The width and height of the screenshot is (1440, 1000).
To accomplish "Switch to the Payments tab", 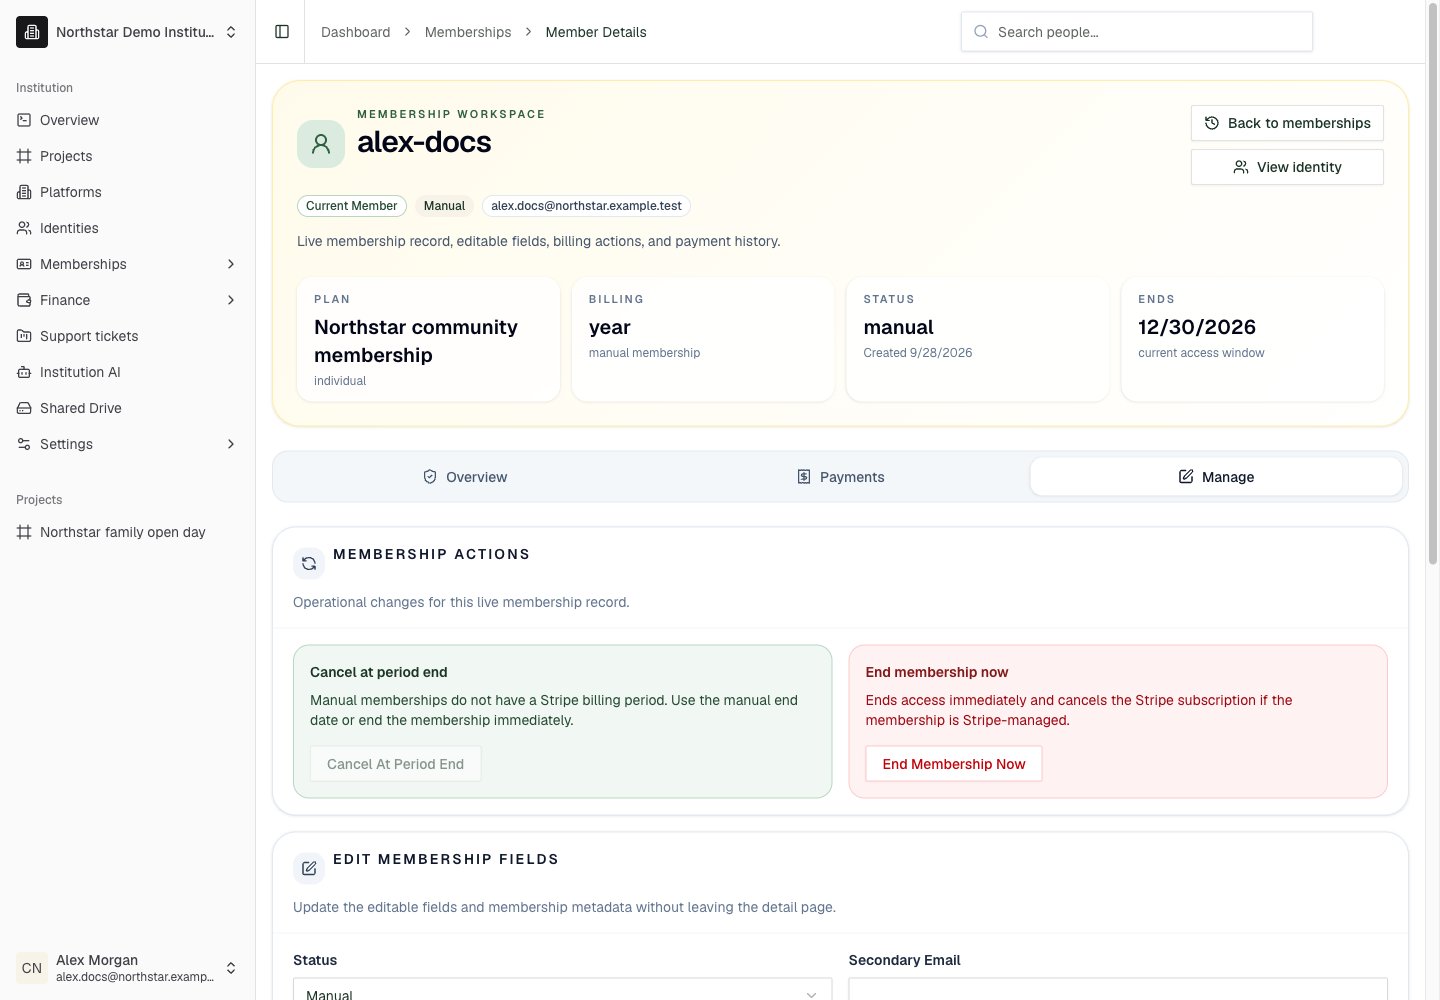I will coord(841,477).
